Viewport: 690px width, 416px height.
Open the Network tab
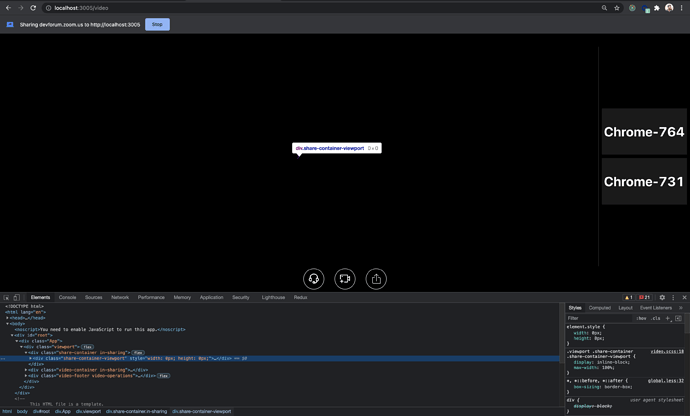coord(120,298)
